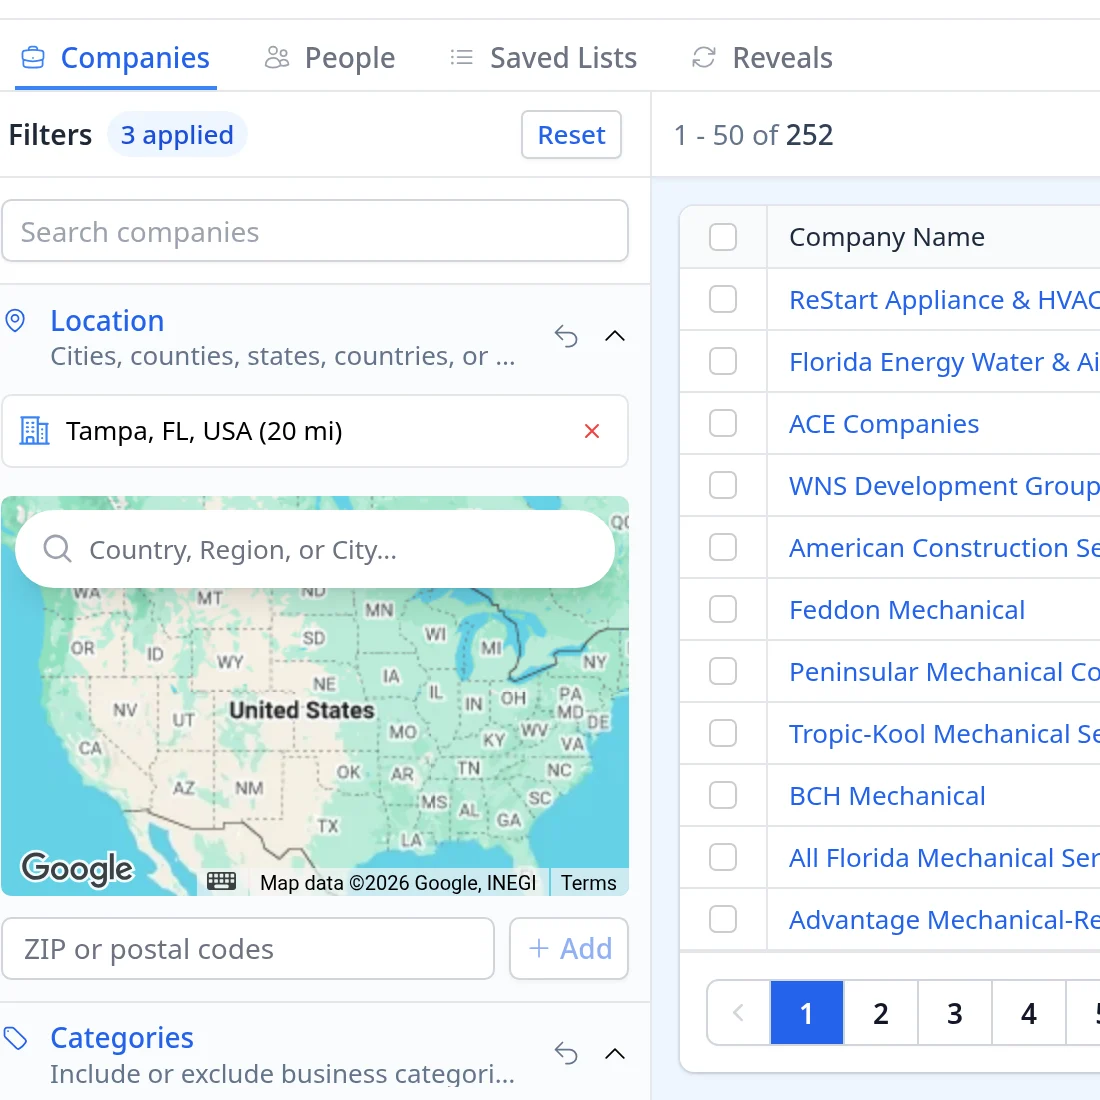The height and width of the screenshot is (1100, 1100).
Task: Collapse the Categories filter section
Action: pyautogui.click(x=615, y=1054)
